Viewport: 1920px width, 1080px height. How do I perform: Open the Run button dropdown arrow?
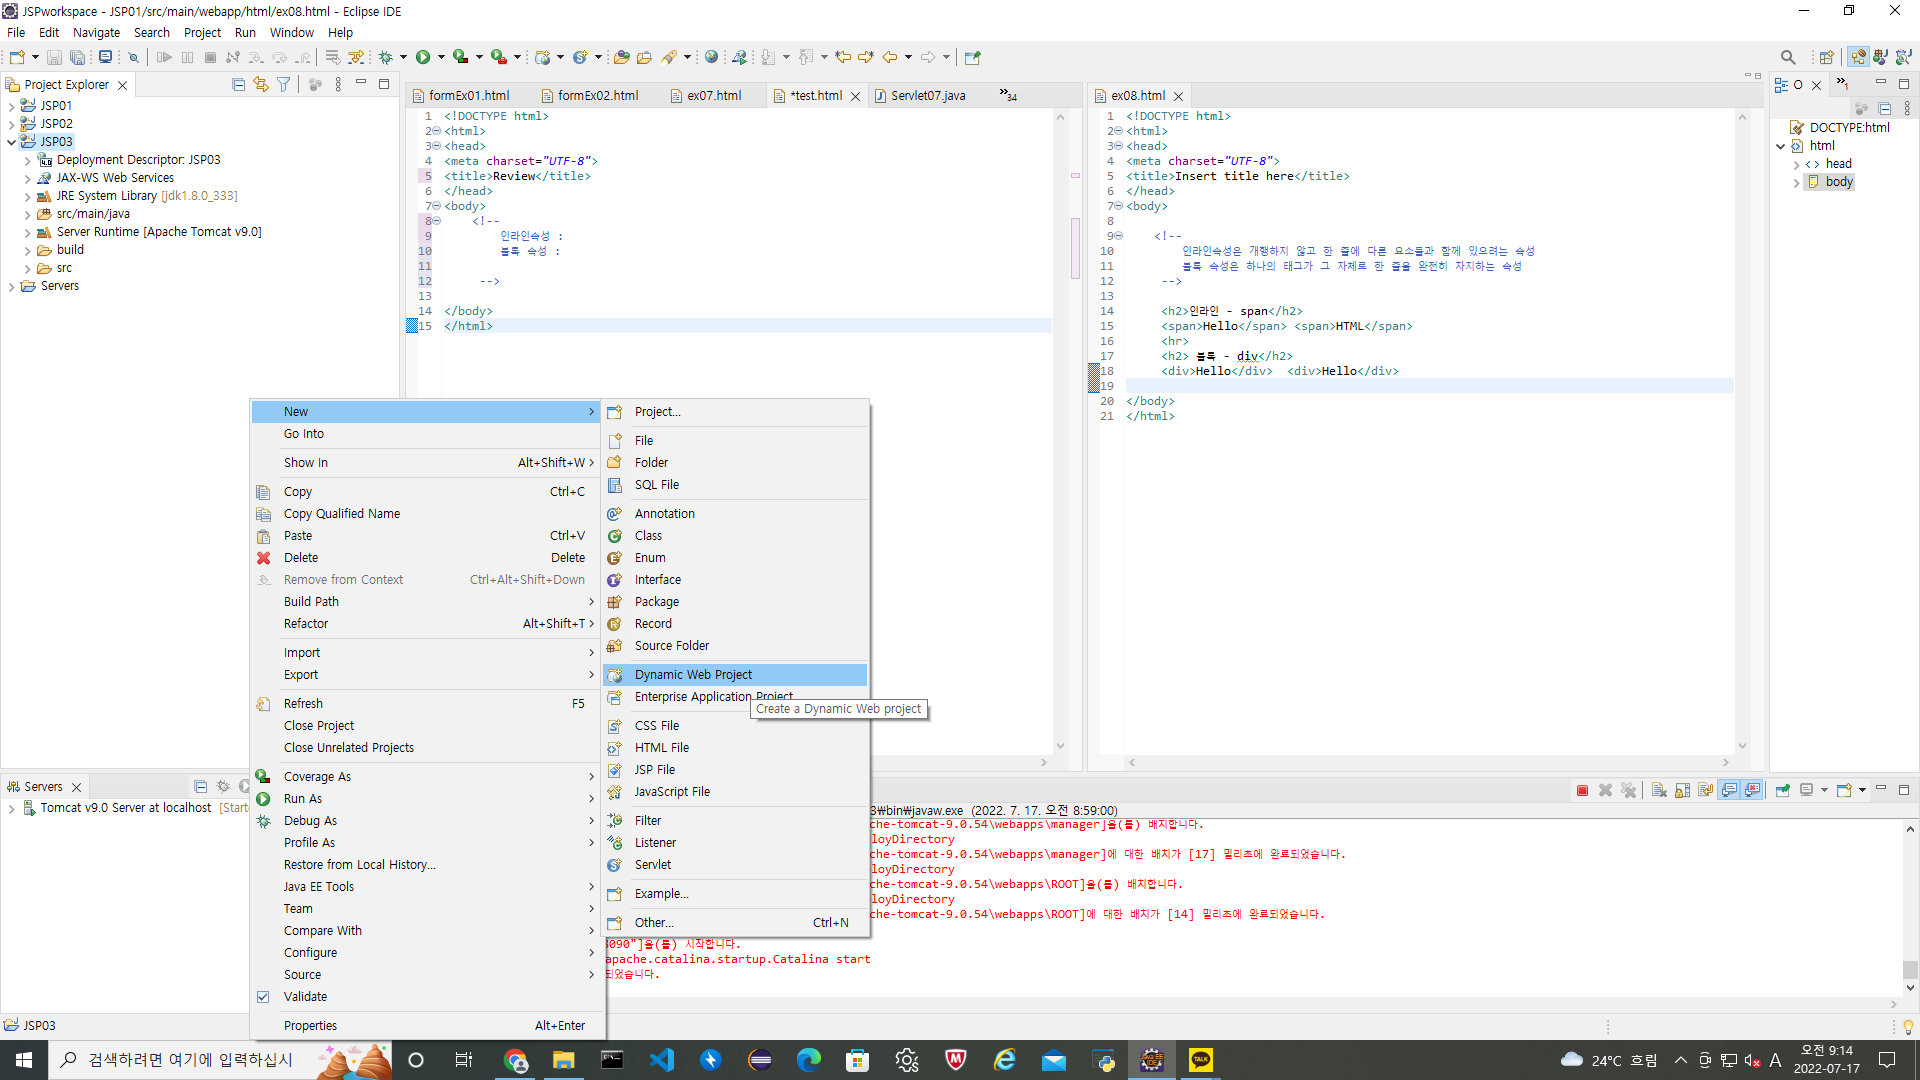441,57
